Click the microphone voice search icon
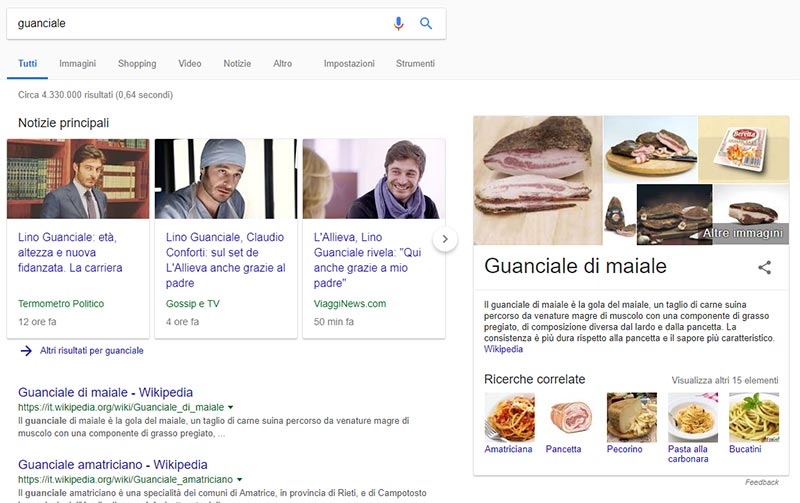 pyautogui.click(x=399, y=23)
